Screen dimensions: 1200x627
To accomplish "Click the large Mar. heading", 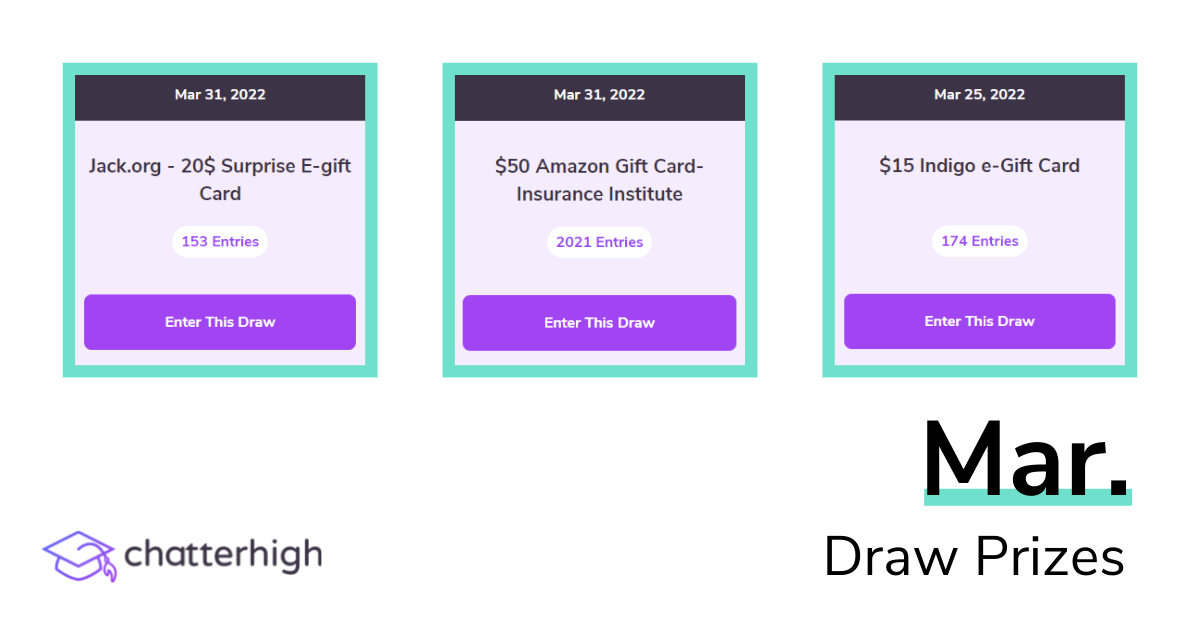I will coord(1026,459).
